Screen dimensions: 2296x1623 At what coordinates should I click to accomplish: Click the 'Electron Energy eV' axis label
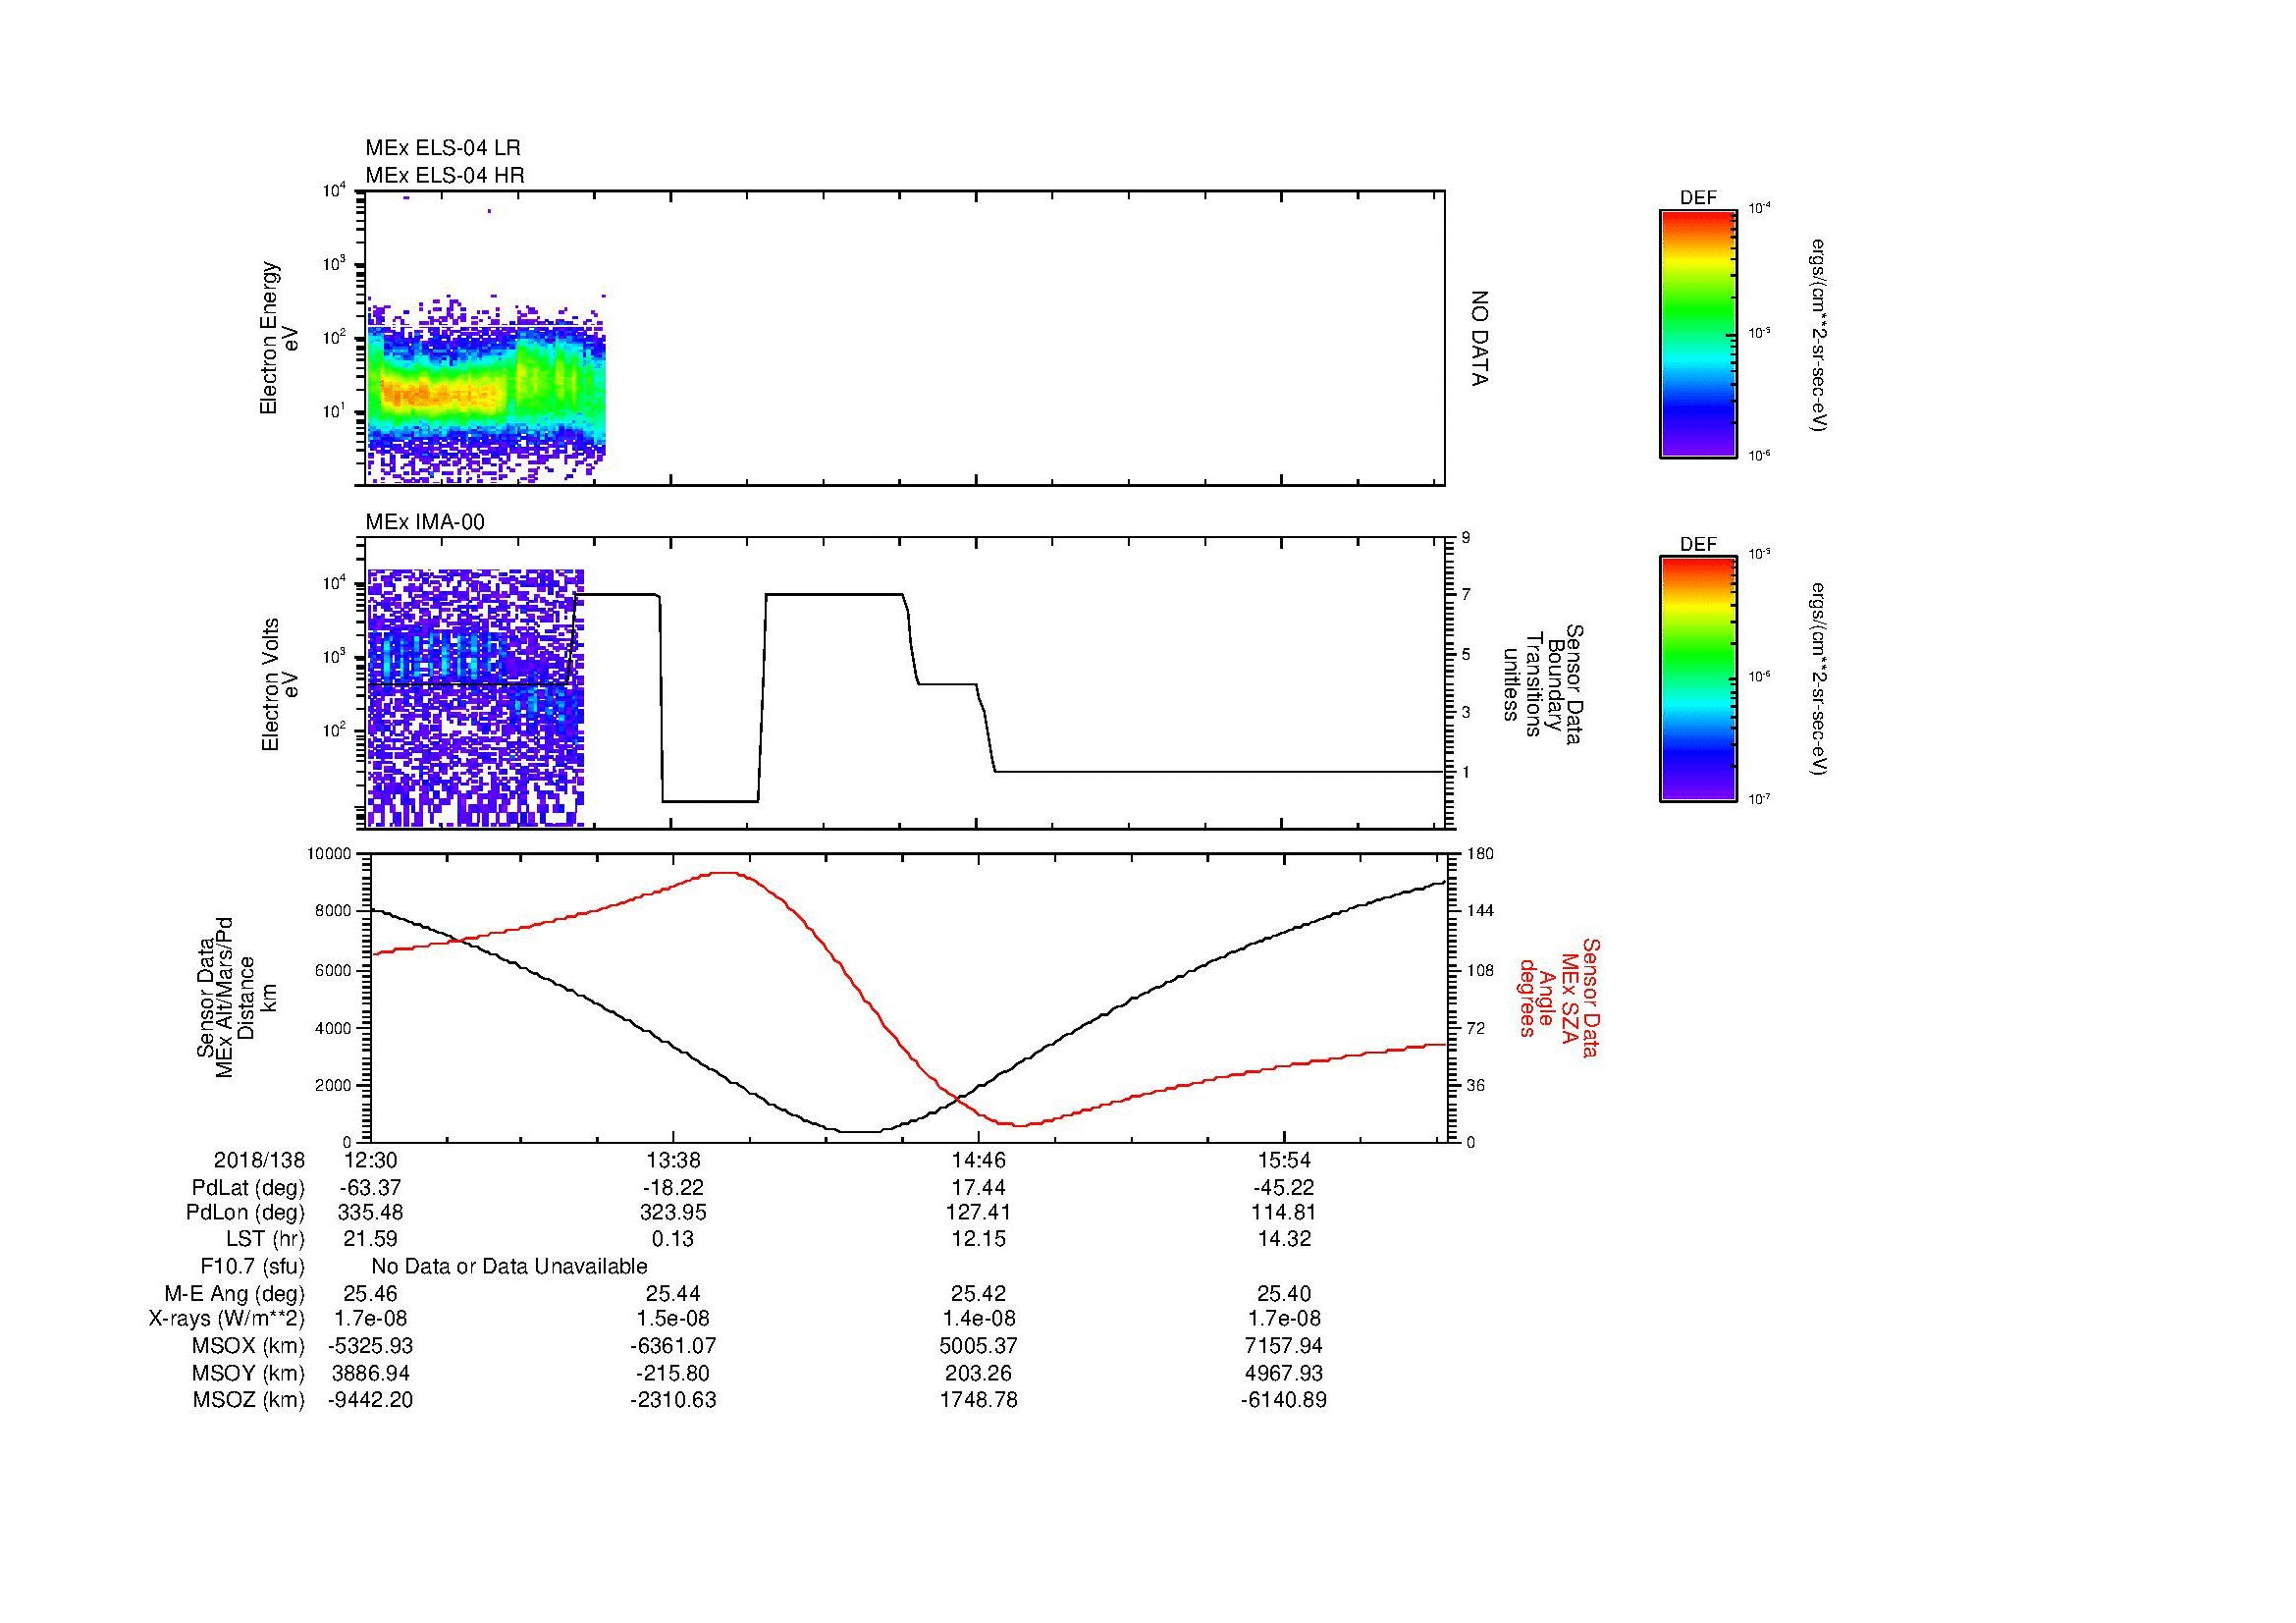click(x=279, y=338)
